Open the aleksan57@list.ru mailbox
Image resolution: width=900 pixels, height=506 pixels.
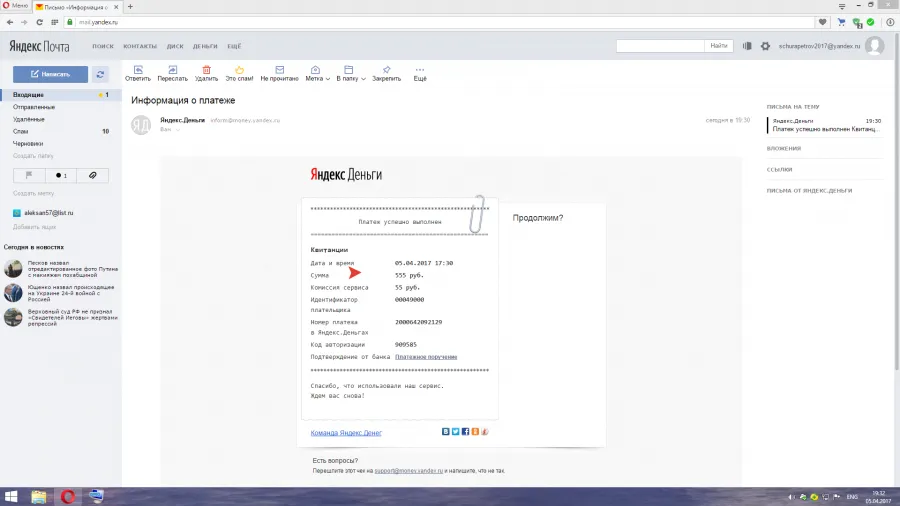pos(48,213)
